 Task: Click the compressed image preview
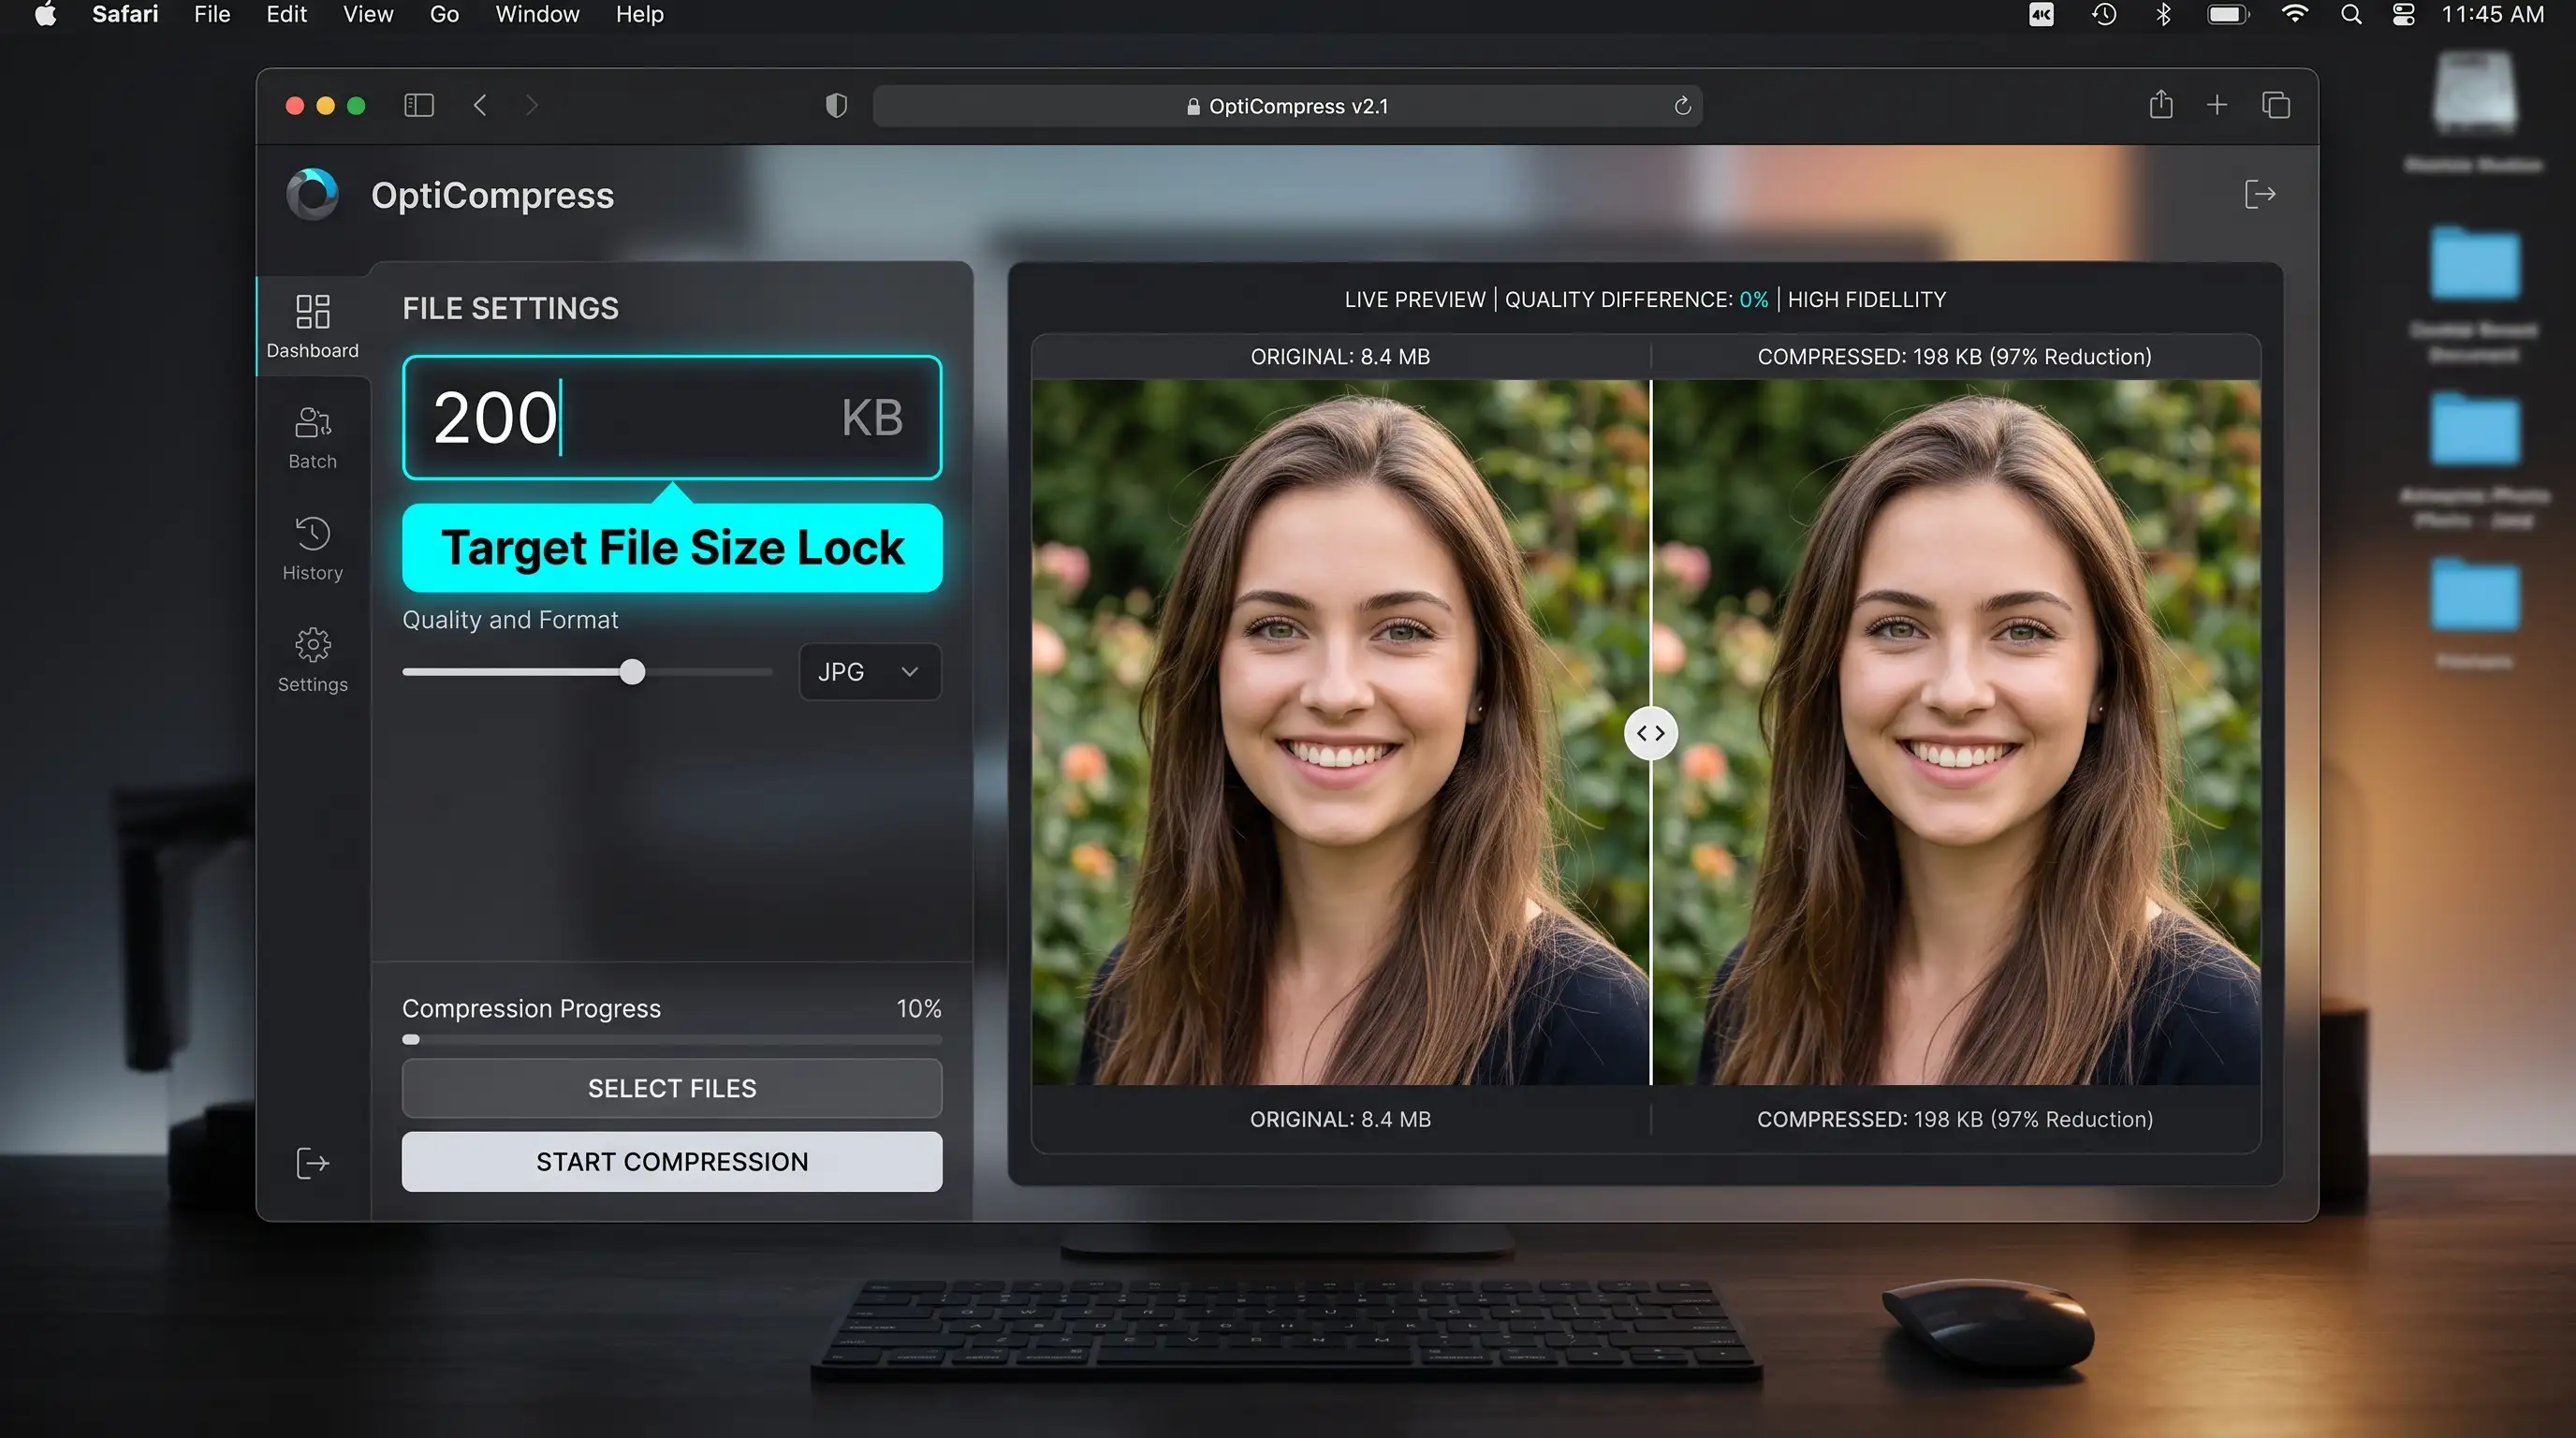[x=1956, y=732]
